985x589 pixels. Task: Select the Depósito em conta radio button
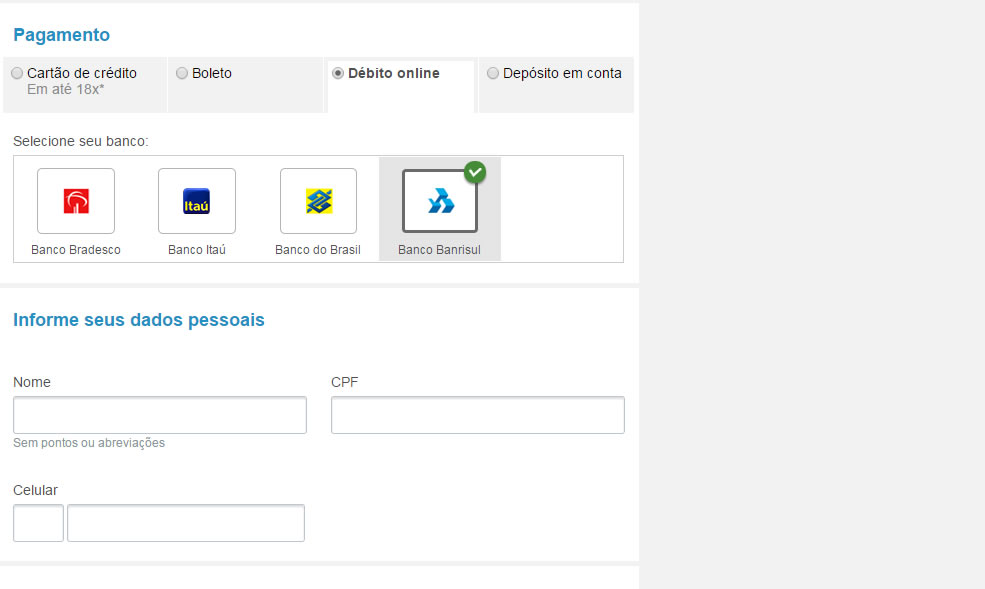pos(493,73)
